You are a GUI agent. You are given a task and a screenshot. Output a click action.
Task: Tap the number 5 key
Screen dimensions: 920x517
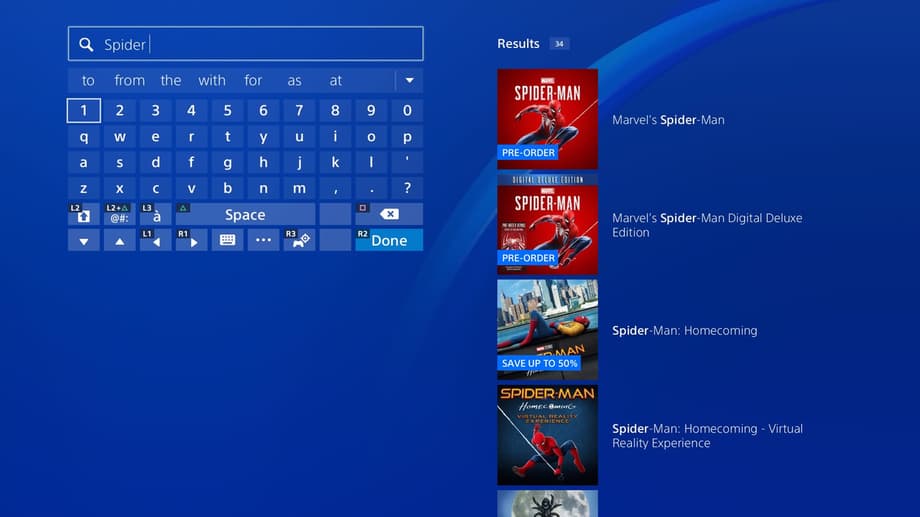pyautogui.click(x=228, y=110)
